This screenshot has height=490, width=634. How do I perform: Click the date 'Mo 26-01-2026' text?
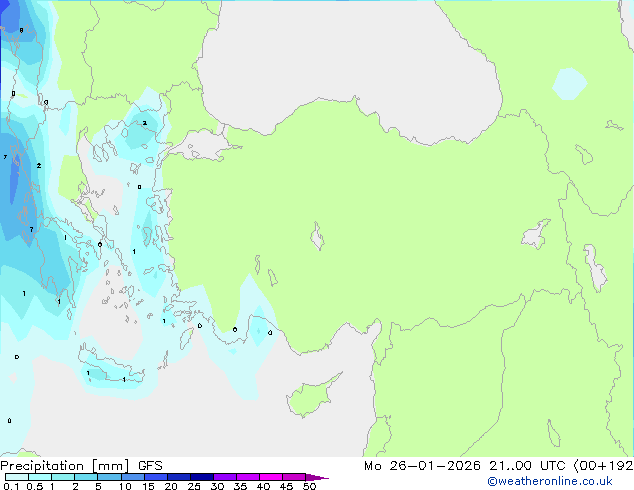[422, 466]
